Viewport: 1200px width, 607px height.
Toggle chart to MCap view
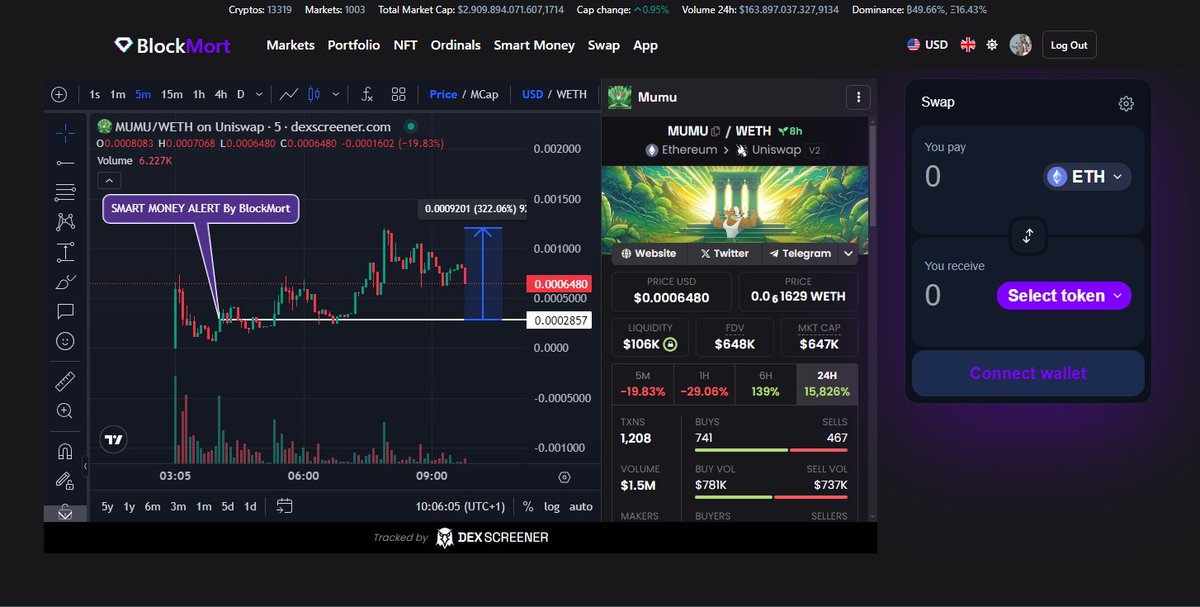pos(484,94)
